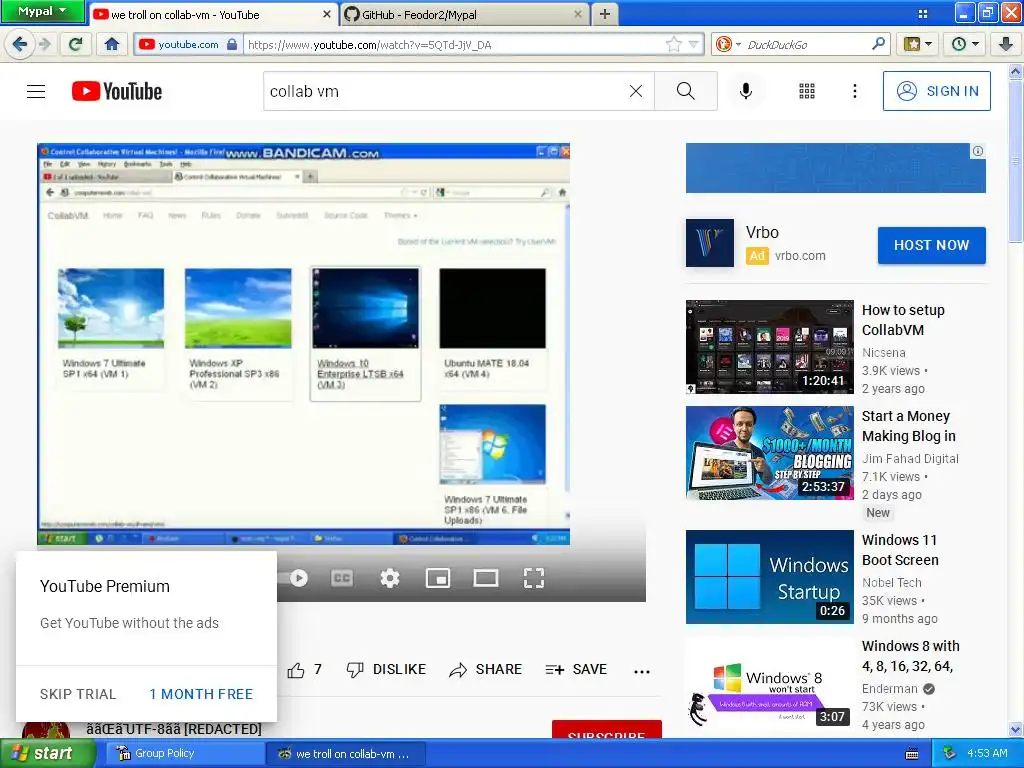Click the HOST NOW ad button
The image size is (1024, 768).
(x=931, y=246)
